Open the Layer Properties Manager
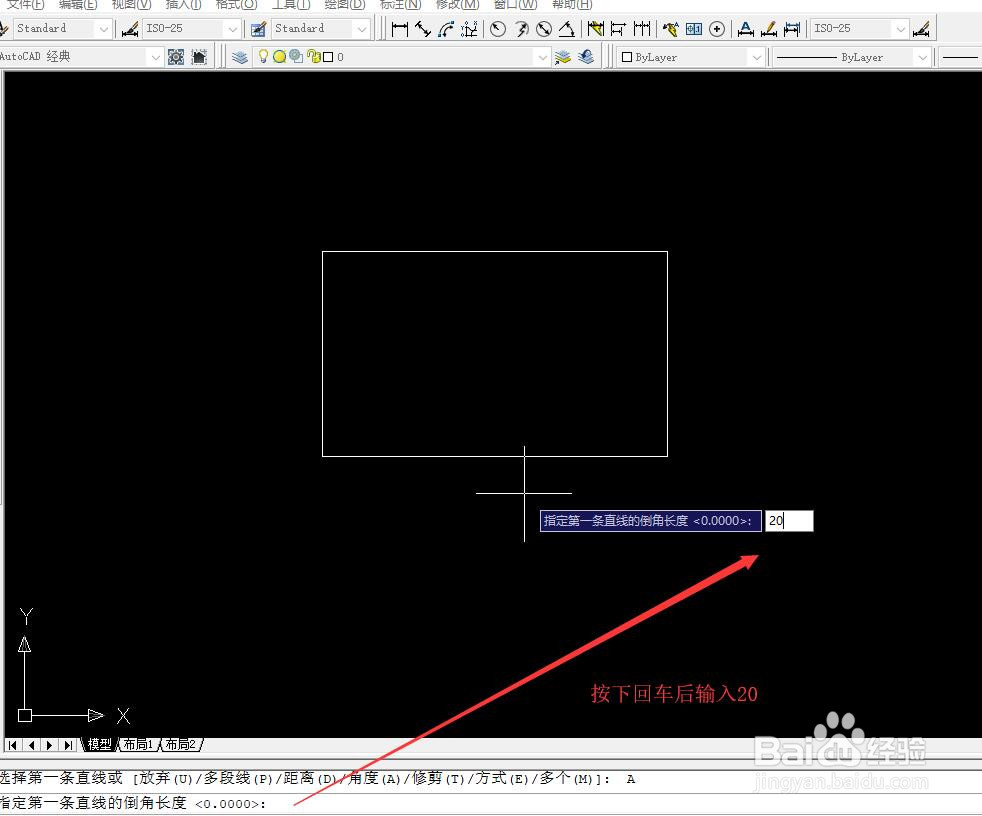This screenshot has width=982, height=816. [239, 57]
